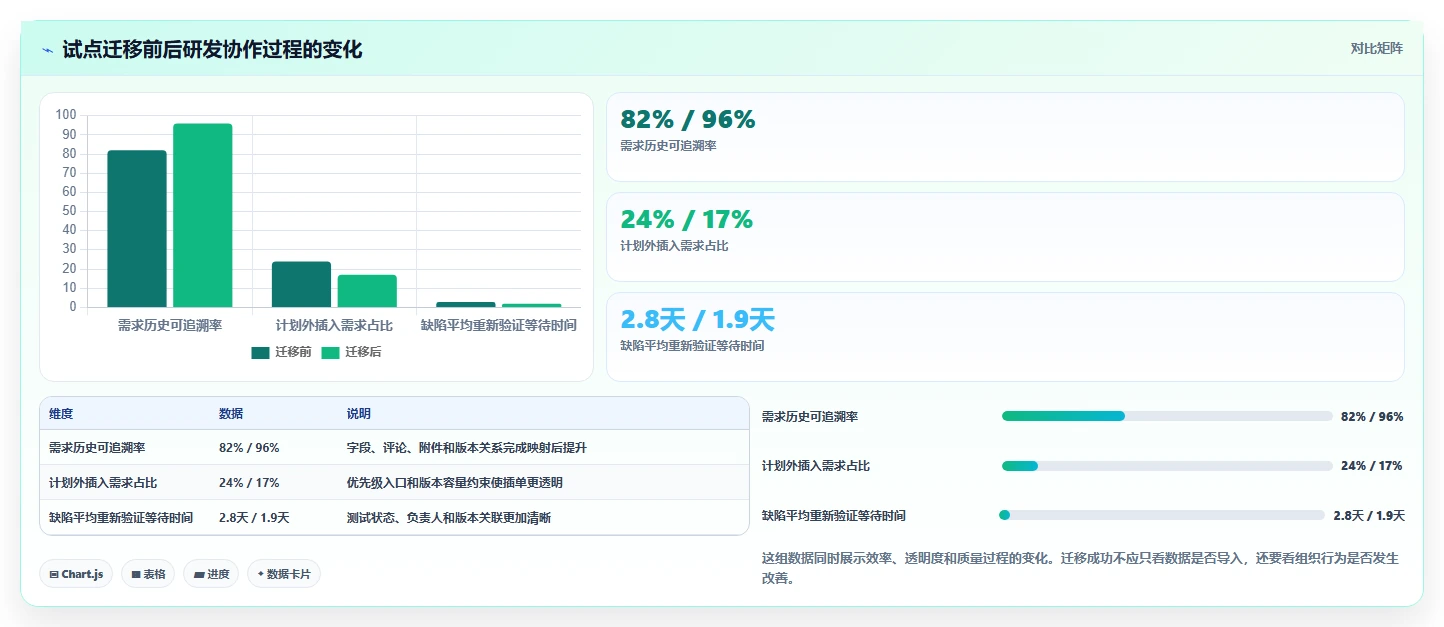Click the title 试点迁移前后研发协作过程的变化
The image size is (1444, 627).
(212, 50)
